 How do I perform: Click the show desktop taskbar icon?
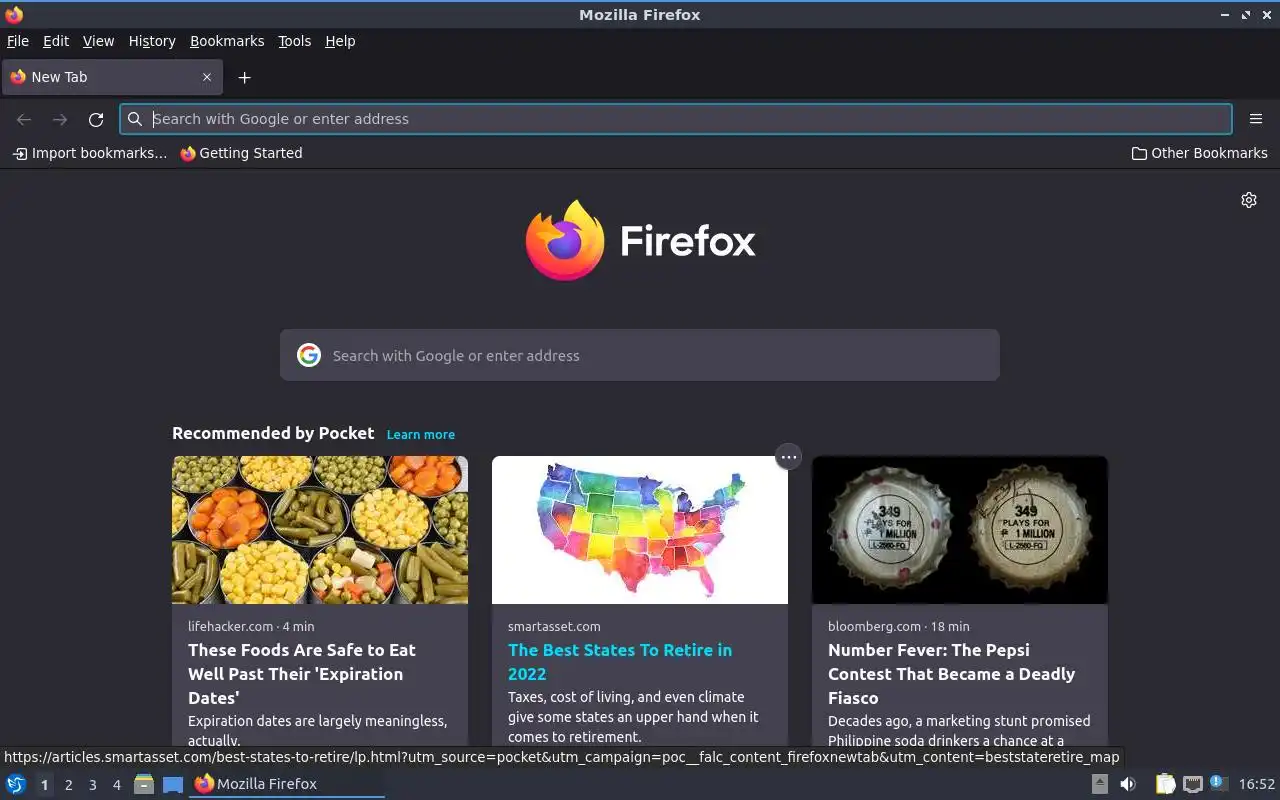[x=173, y=784]
